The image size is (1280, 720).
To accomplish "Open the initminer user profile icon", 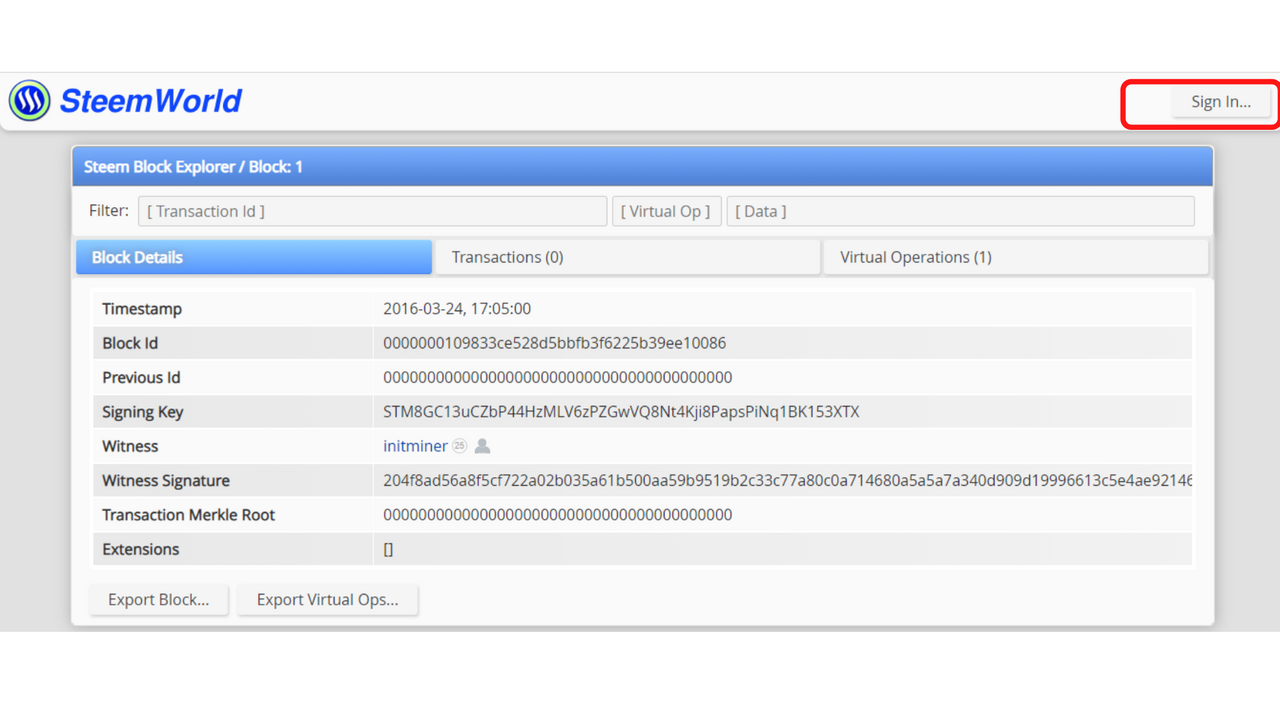I will pos(482,446).
